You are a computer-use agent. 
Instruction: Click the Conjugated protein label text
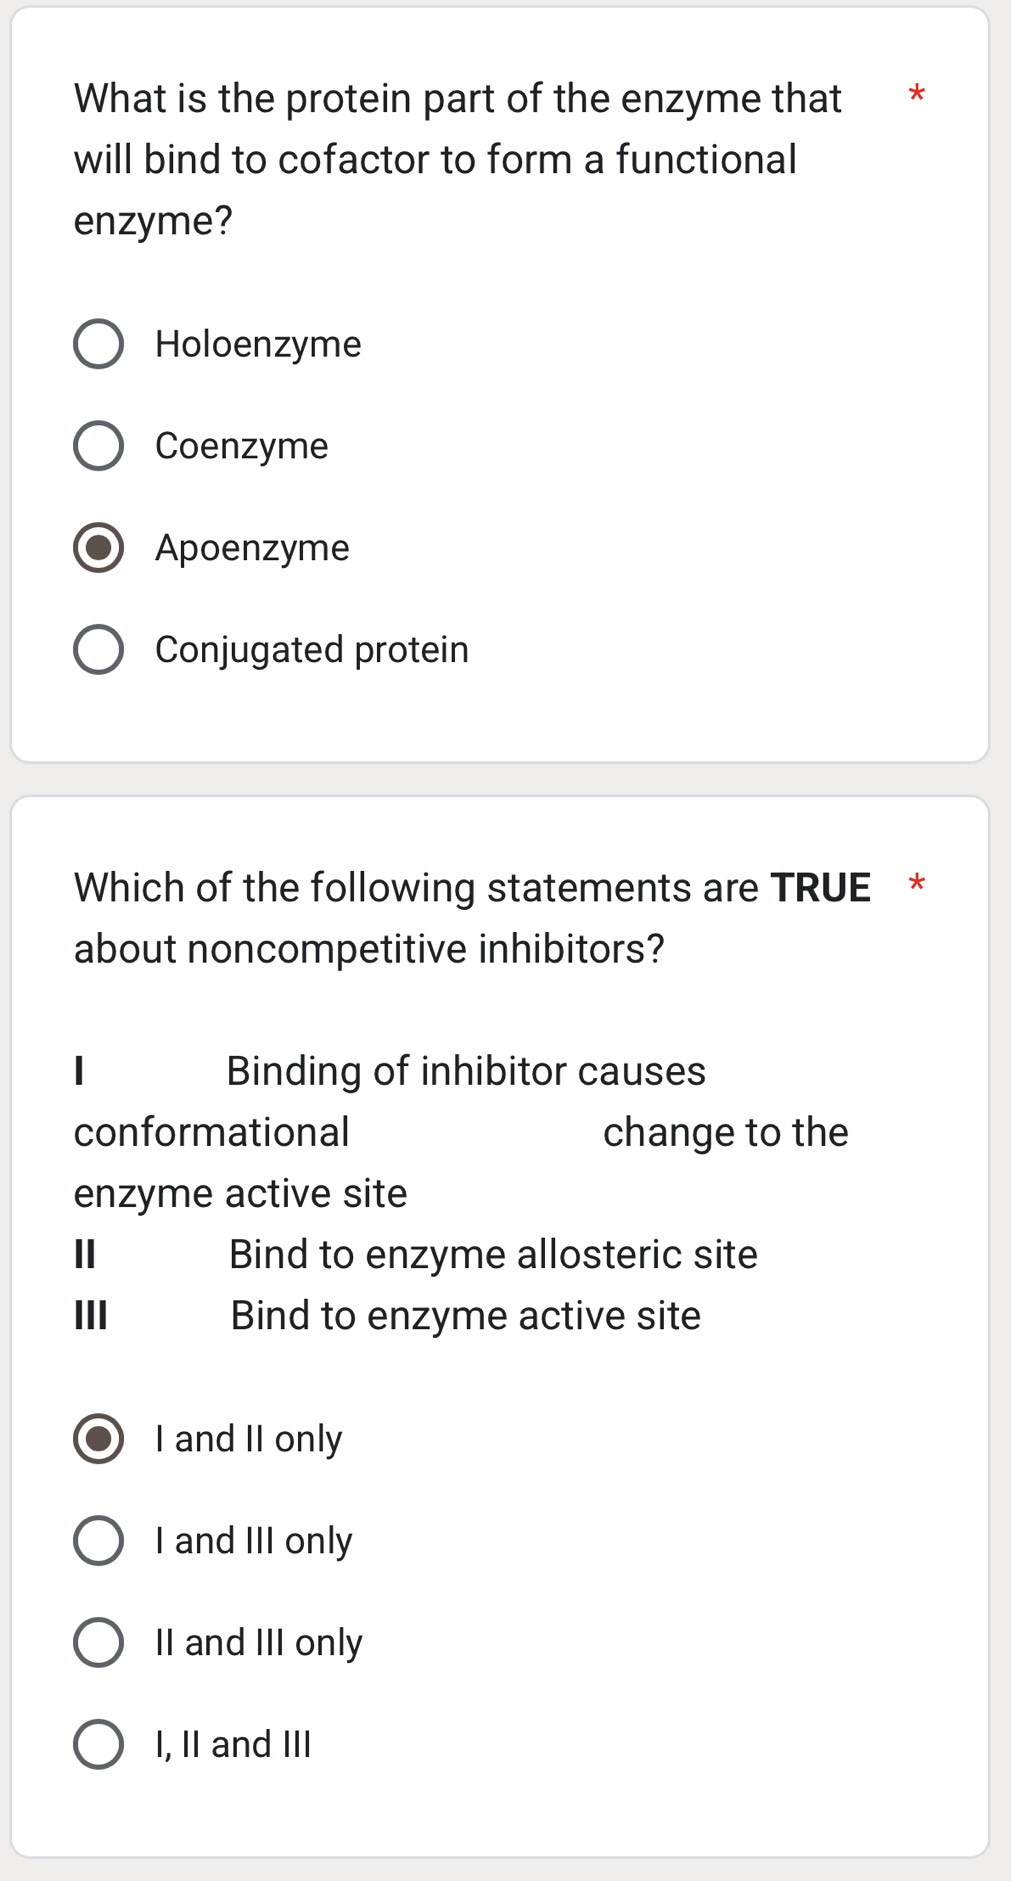(x=312, y=650)
